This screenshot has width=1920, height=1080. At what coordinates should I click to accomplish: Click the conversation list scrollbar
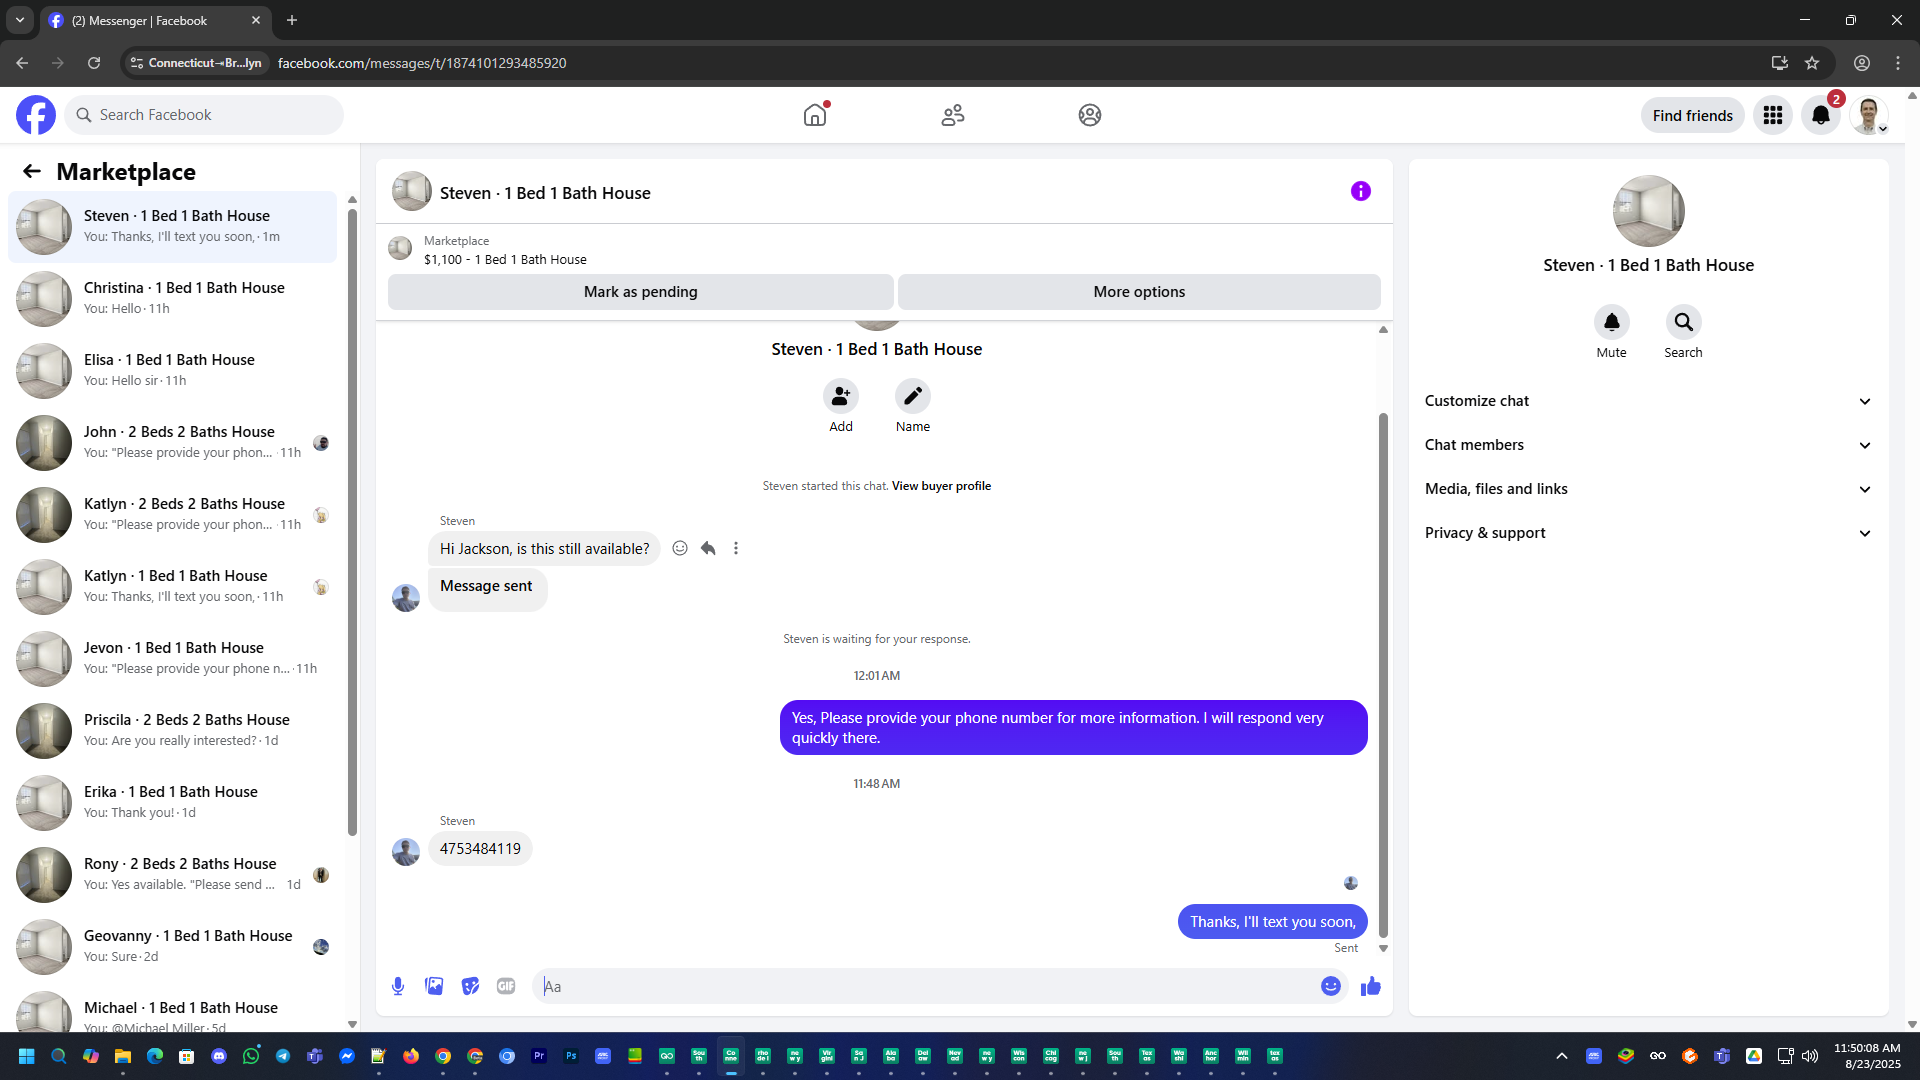pyautogui.click(x=352, y=520)
